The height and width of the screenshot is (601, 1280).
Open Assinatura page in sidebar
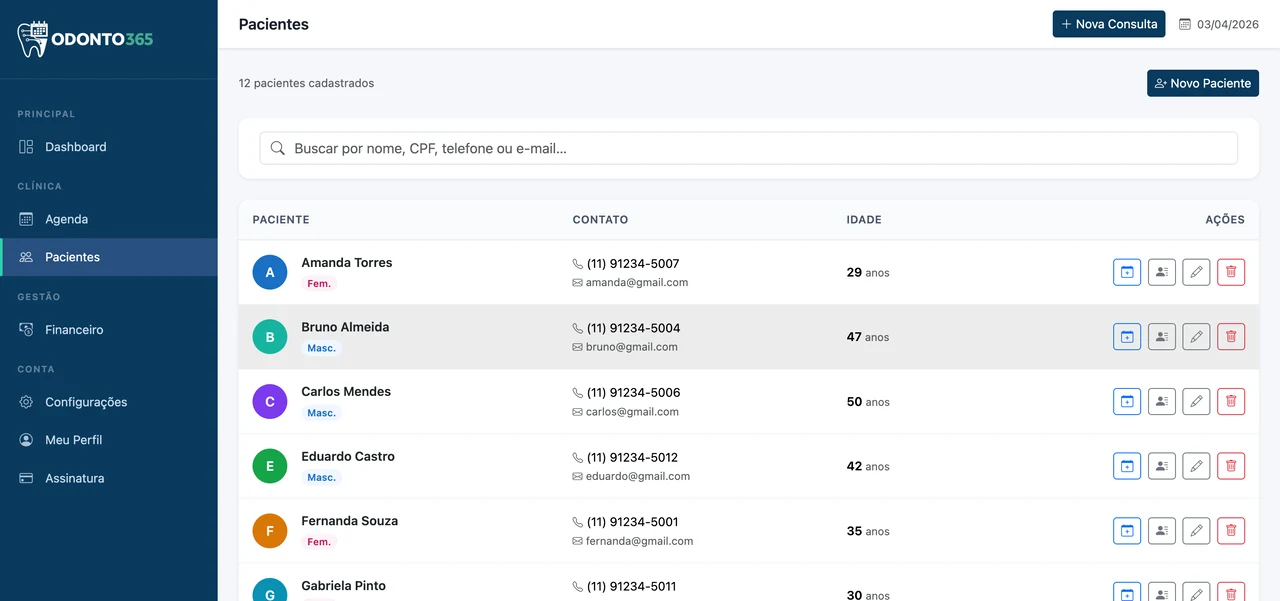(74, 478)
